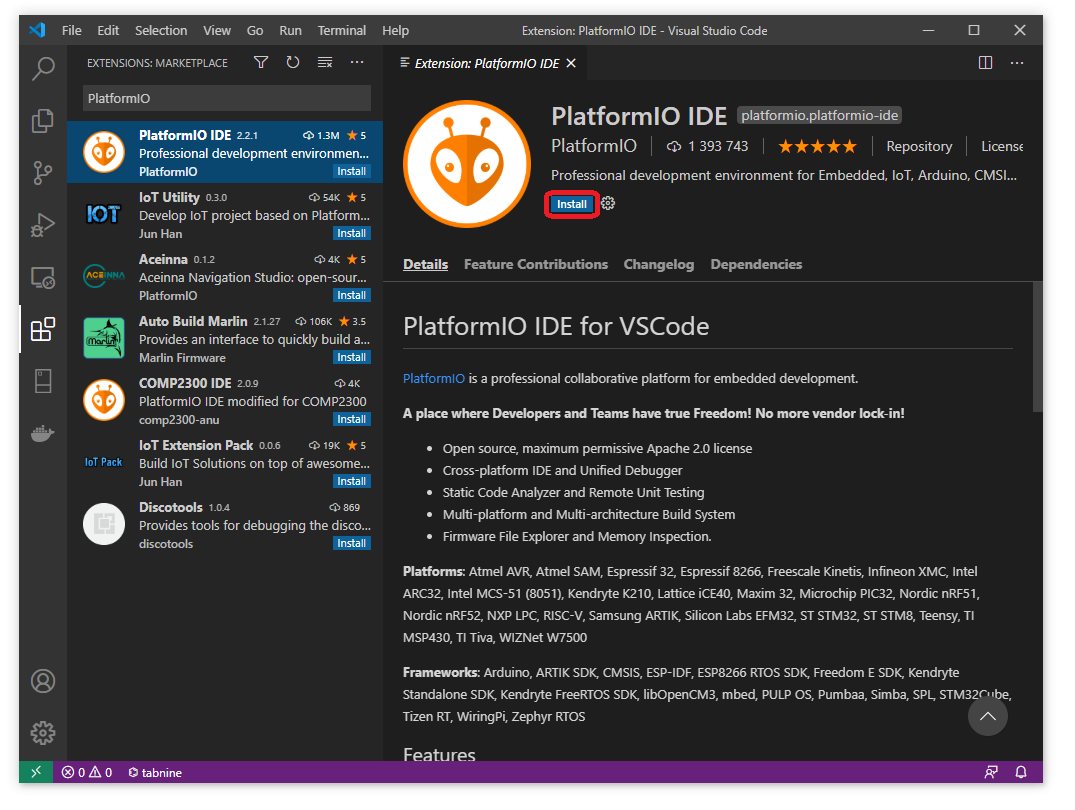Install the Discotools extension
This screenshot has width=1075, height=810.
click(x=351, y=543)
